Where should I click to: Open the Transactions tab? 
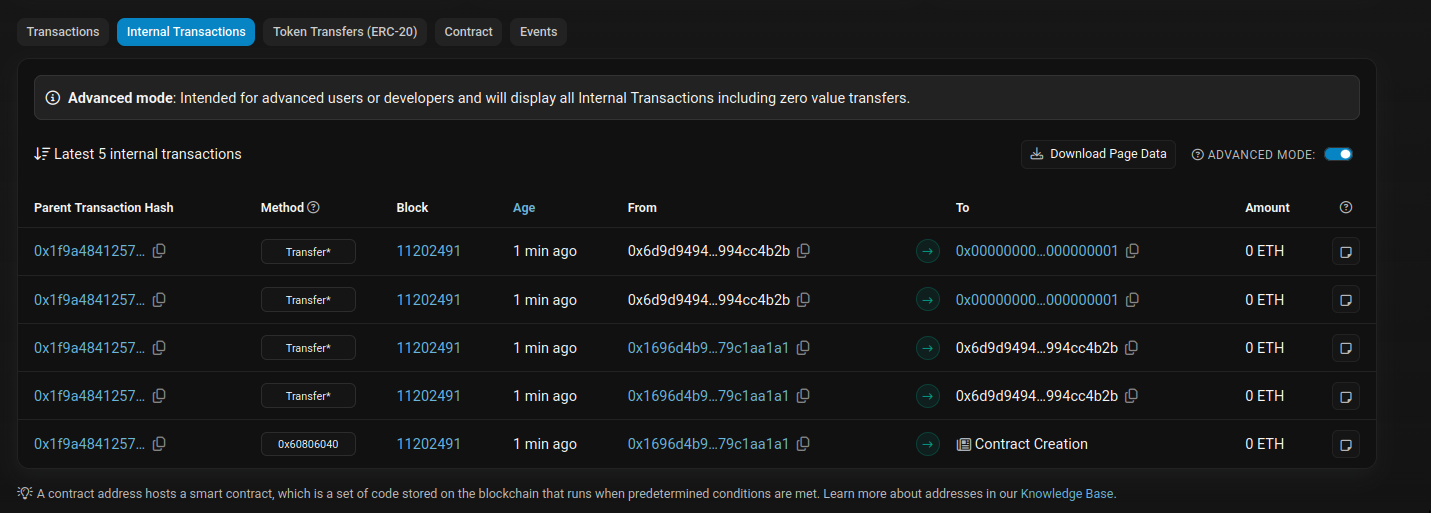pyautogui.click(x=63, y=32)
